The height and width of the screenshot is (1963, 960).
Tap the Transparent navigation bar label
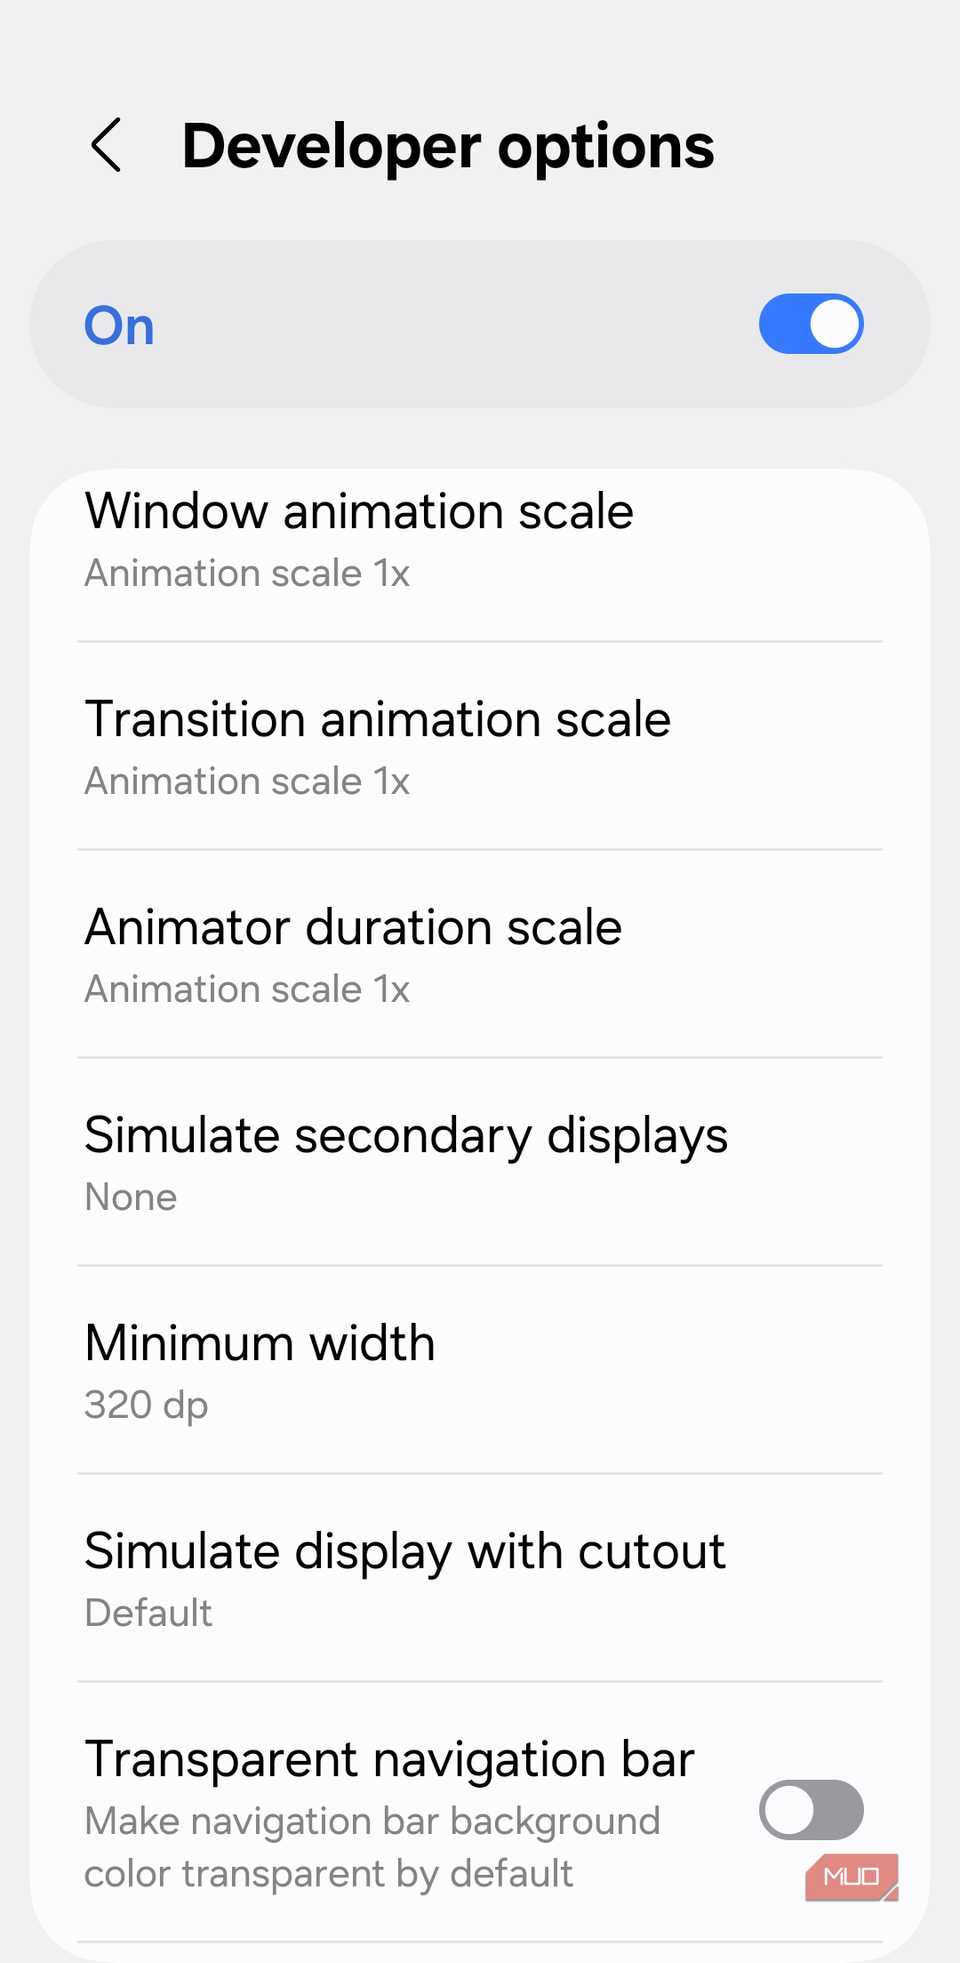coord(389,1760)
